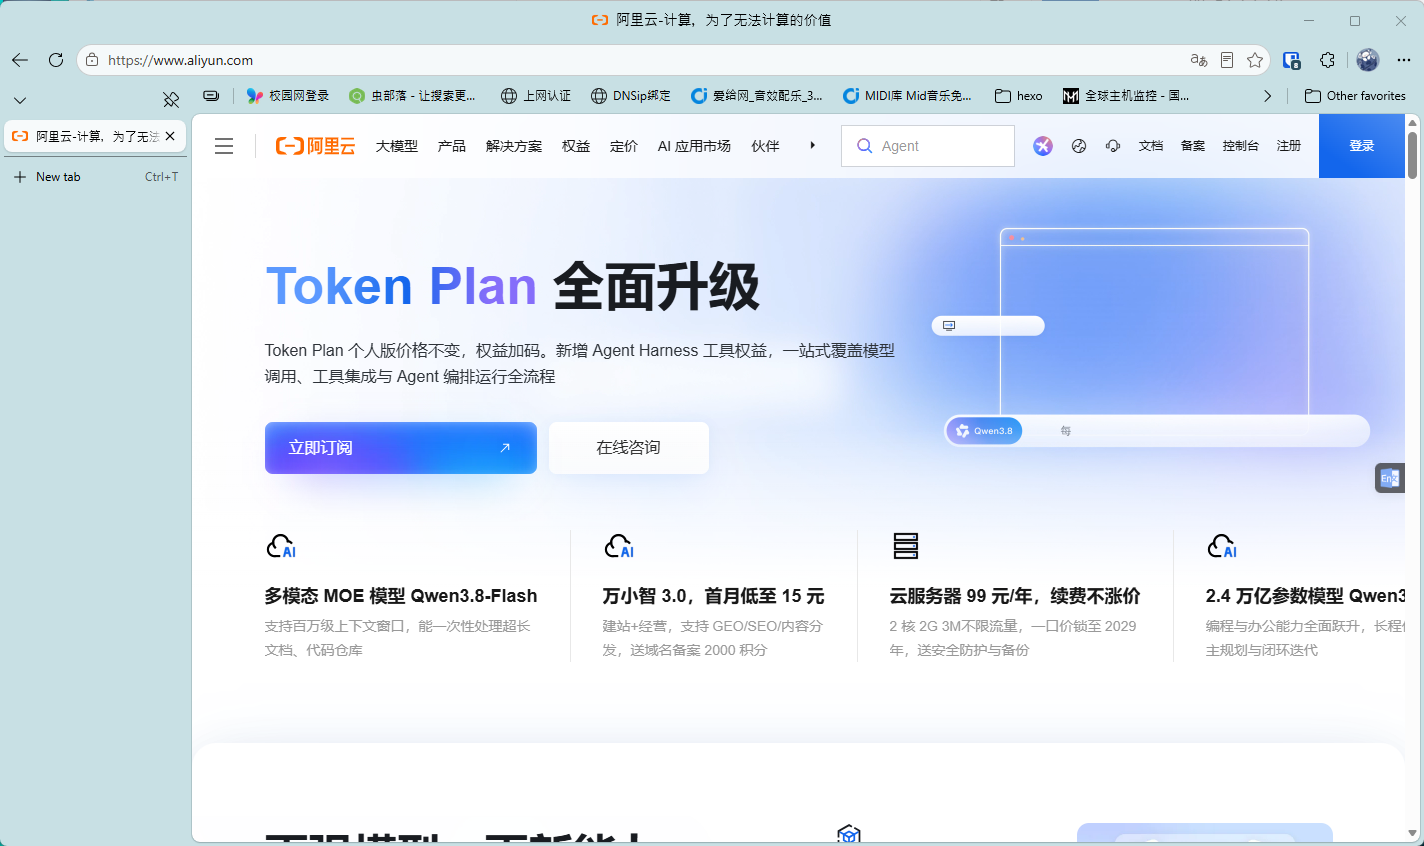The width and height of the screenshot is (1424, 846).
Task: Open the colorful AI assistant icon in header
Action: [x=1043, y=146]
